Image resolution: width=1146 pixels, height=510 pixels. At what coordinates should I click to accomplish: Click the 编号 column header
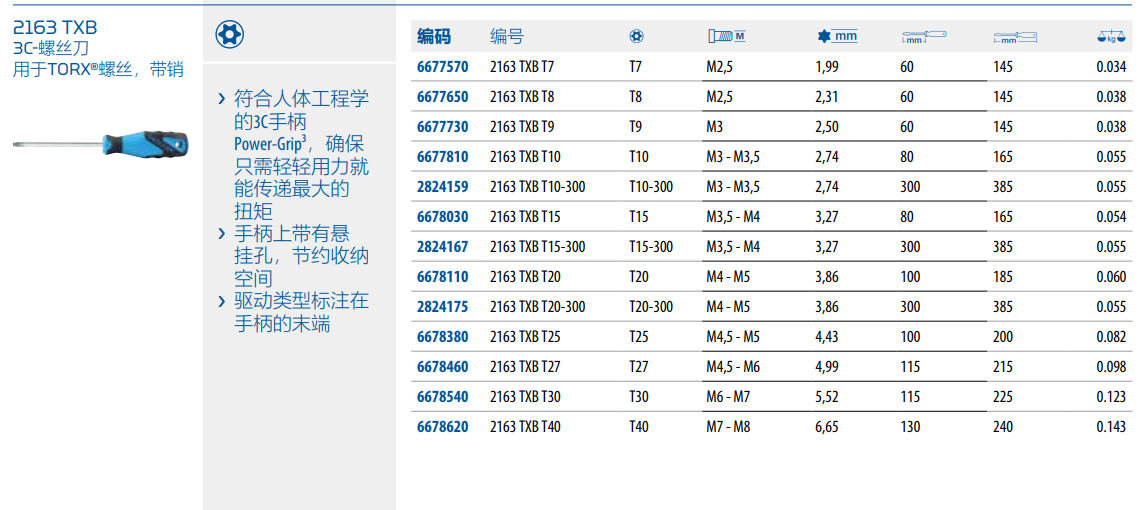(506, 37)
